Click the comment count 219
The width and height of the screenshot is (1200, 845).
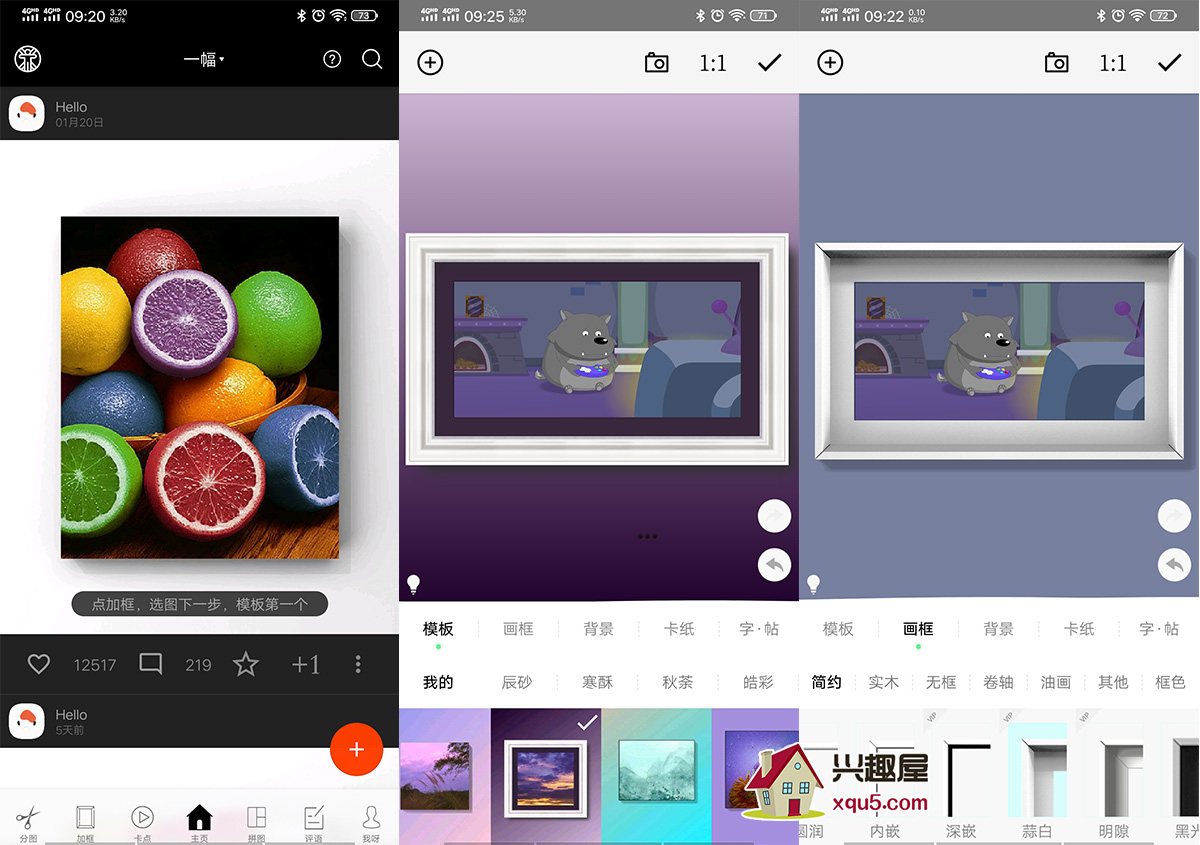pyautogui.click(x=198, y=665)
